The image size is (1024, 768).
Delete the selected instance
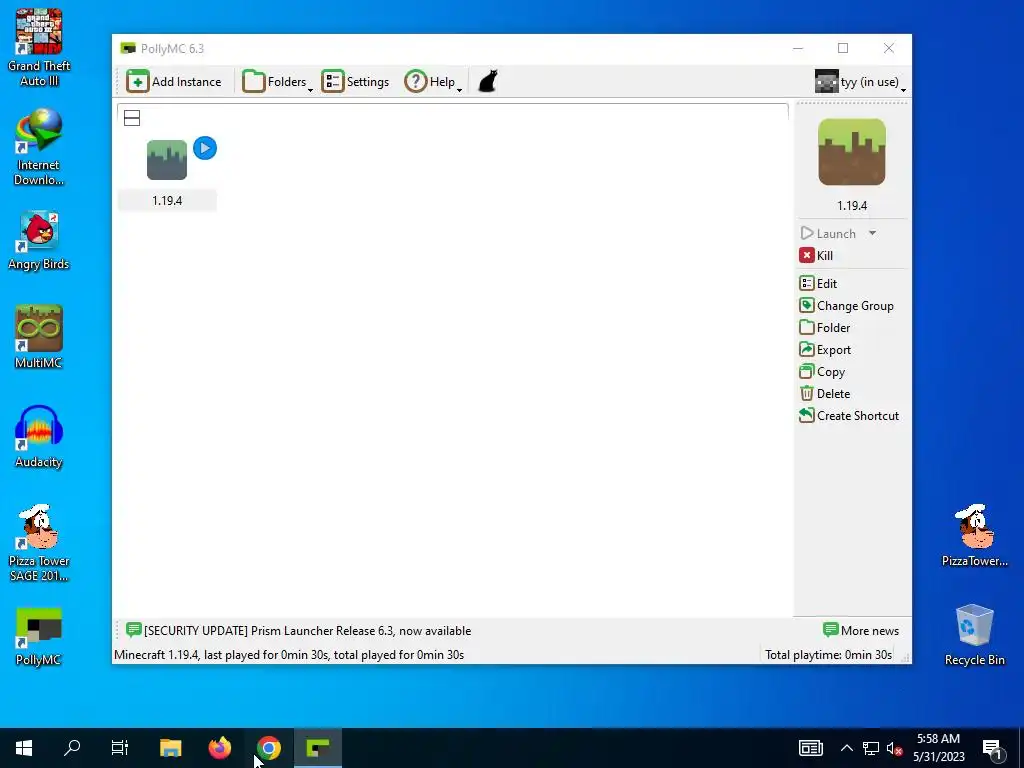coord(825,394)
